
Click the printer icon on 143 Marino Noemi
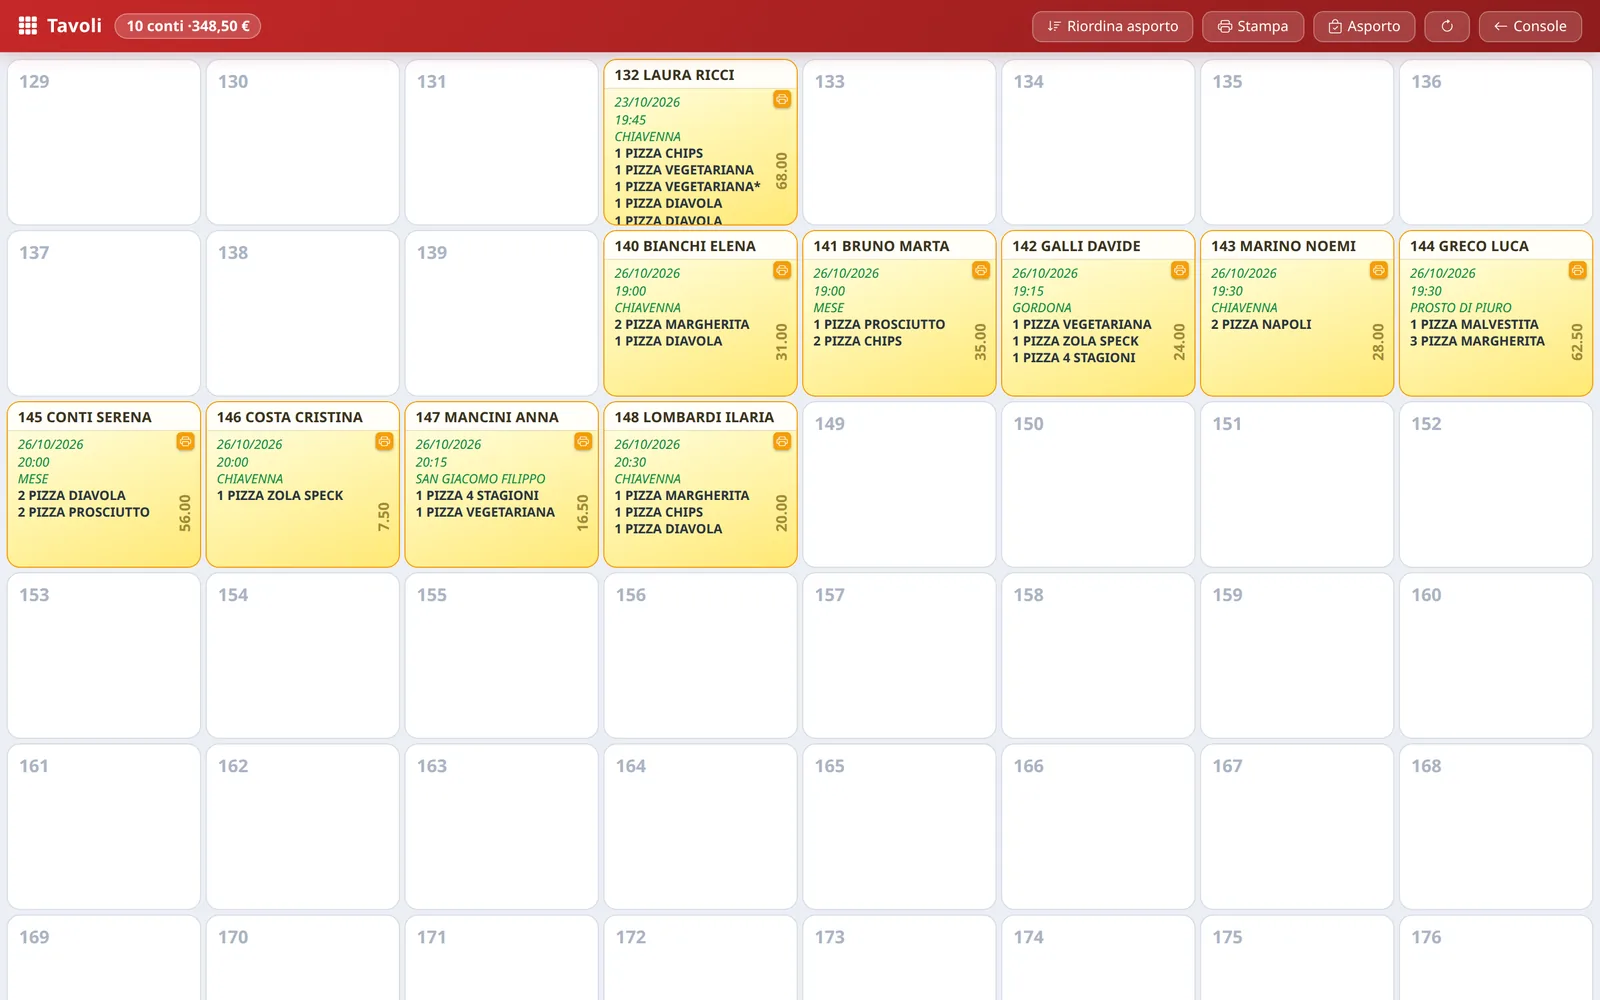1379,270
